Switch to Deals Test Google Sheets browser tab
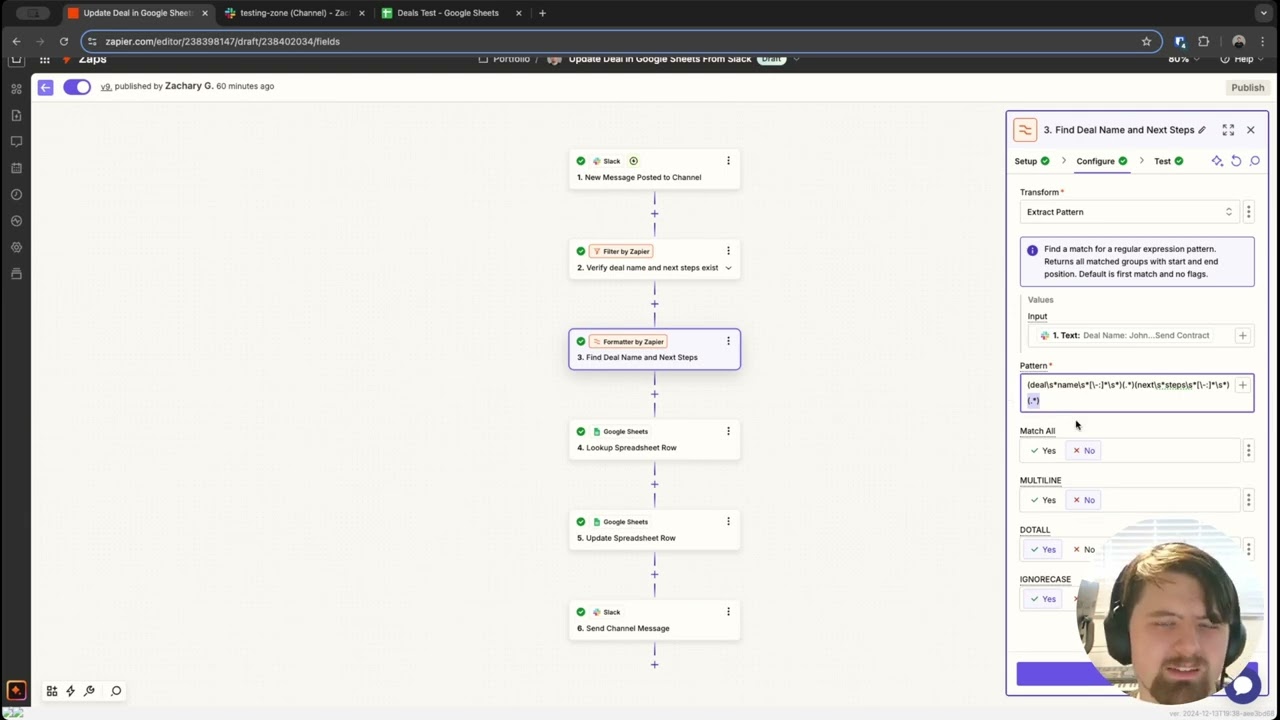Screen dimensions: 1280x720 point(448,13)
